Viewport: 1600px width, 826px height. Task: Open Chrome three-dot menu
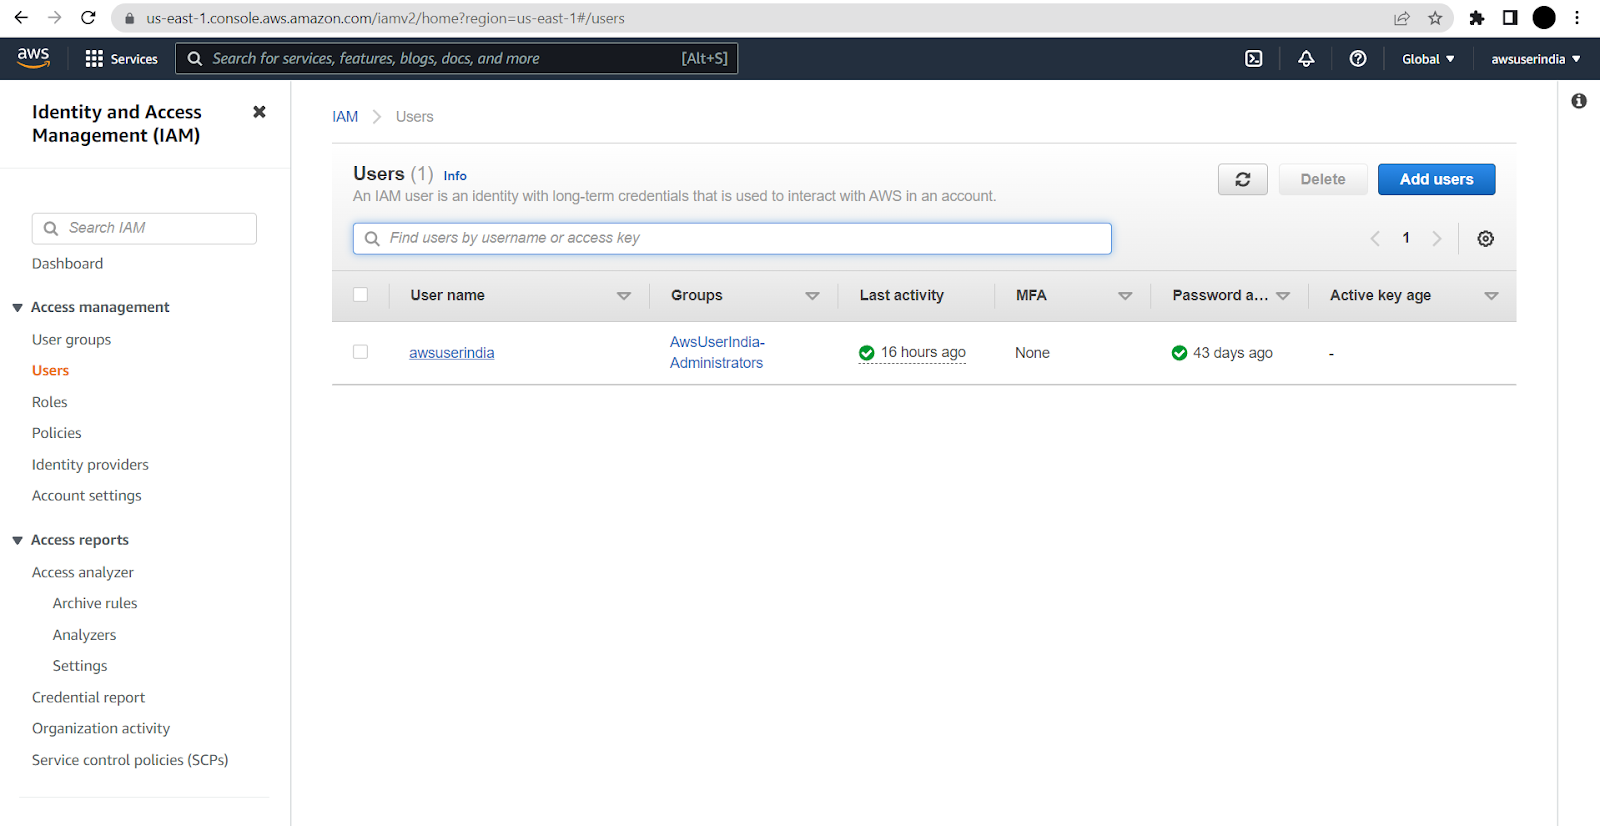click(x=1577, y=18)
